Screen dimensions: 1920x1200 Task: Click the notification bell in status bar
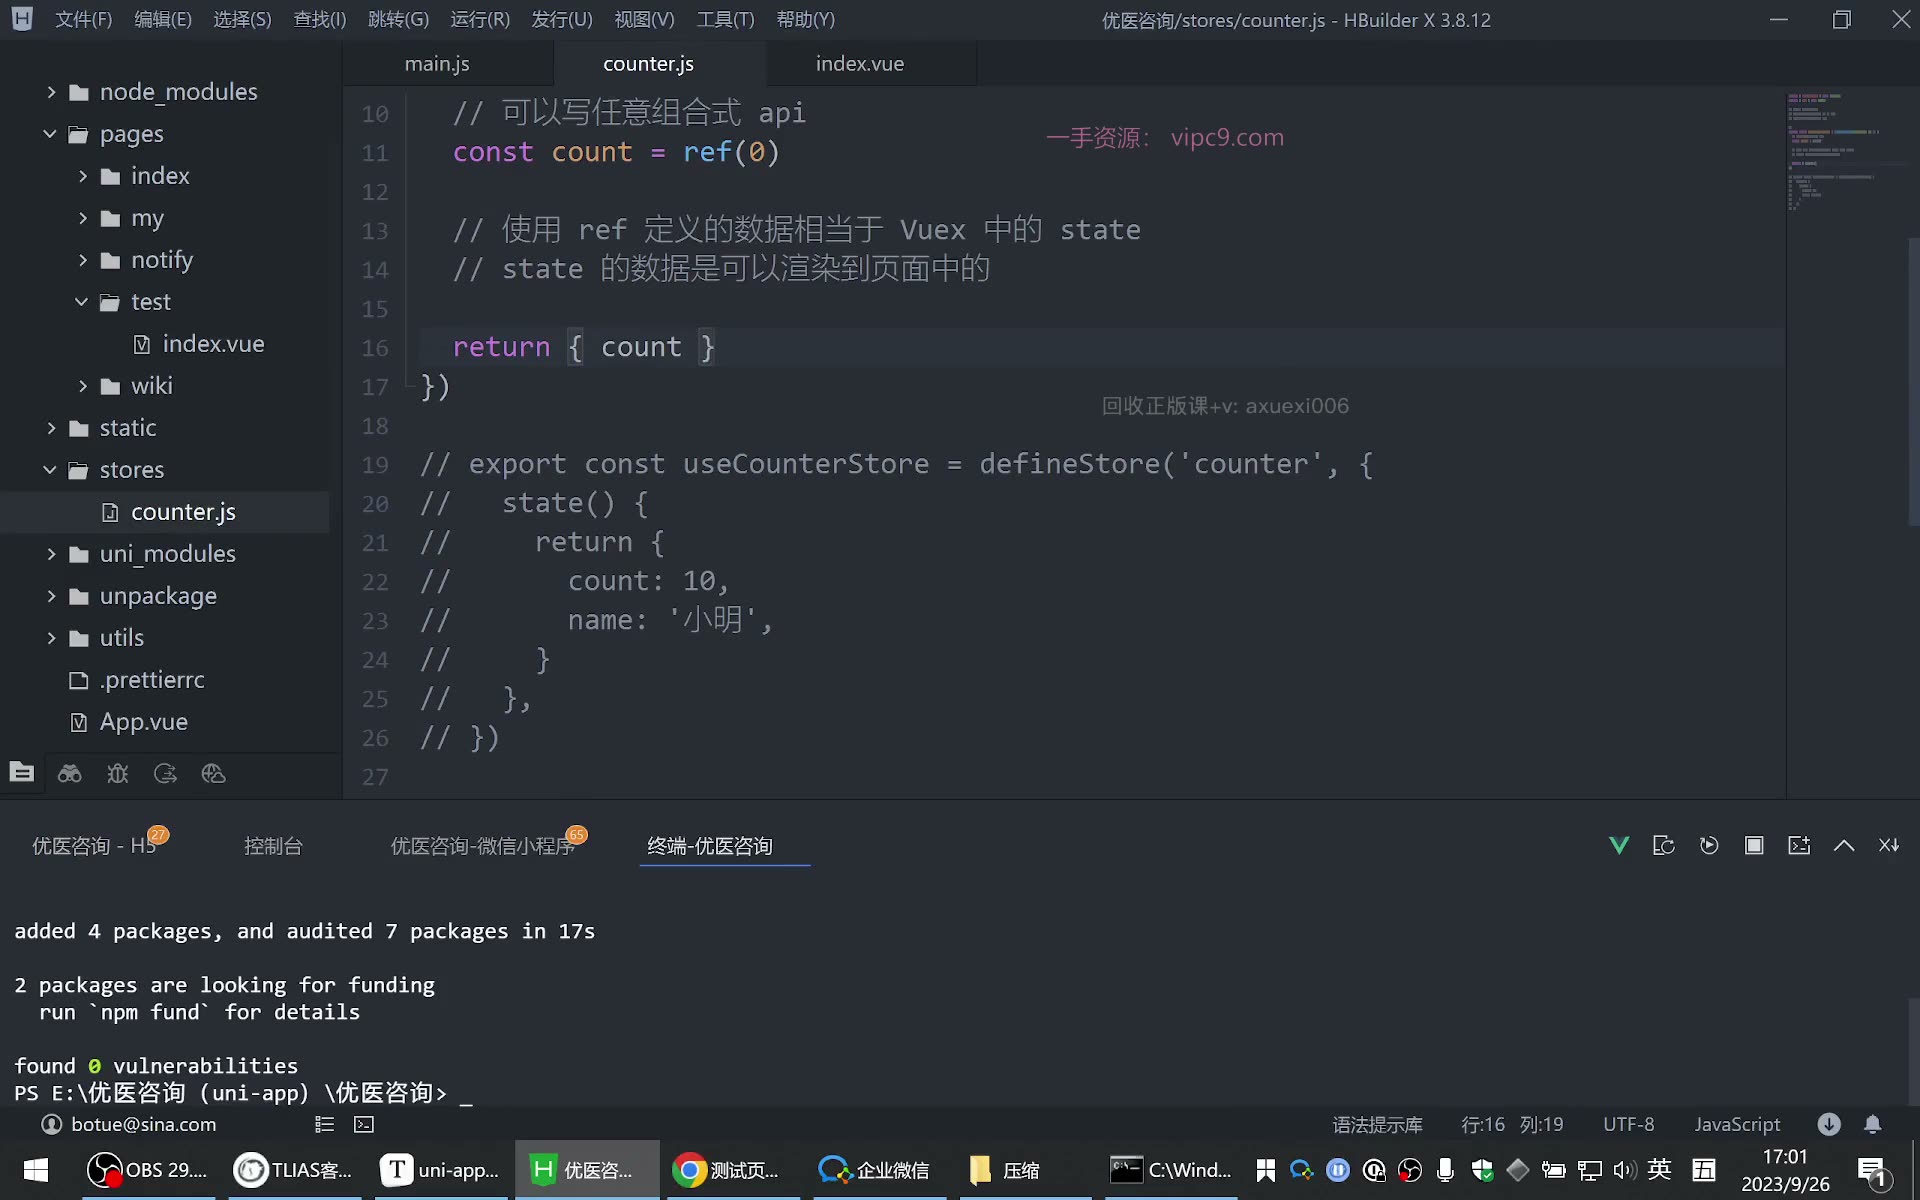(x=1873, y=1124)
